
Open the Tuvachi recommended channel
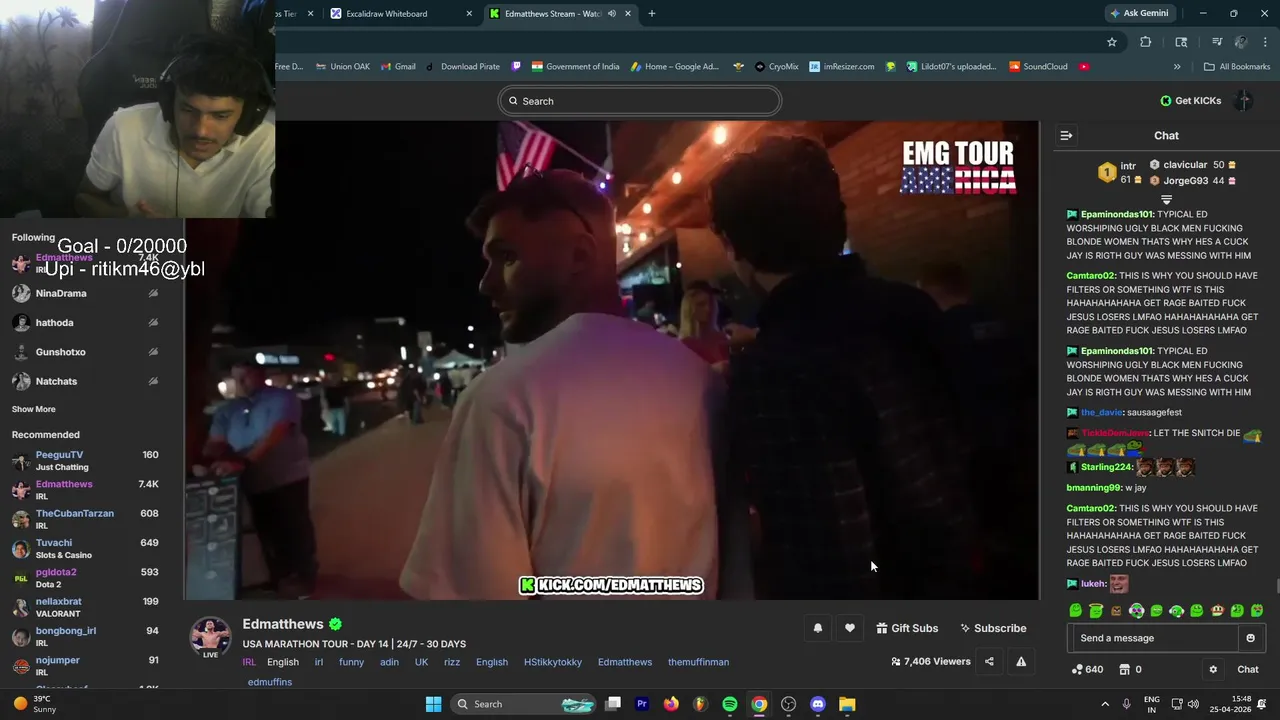85,549
